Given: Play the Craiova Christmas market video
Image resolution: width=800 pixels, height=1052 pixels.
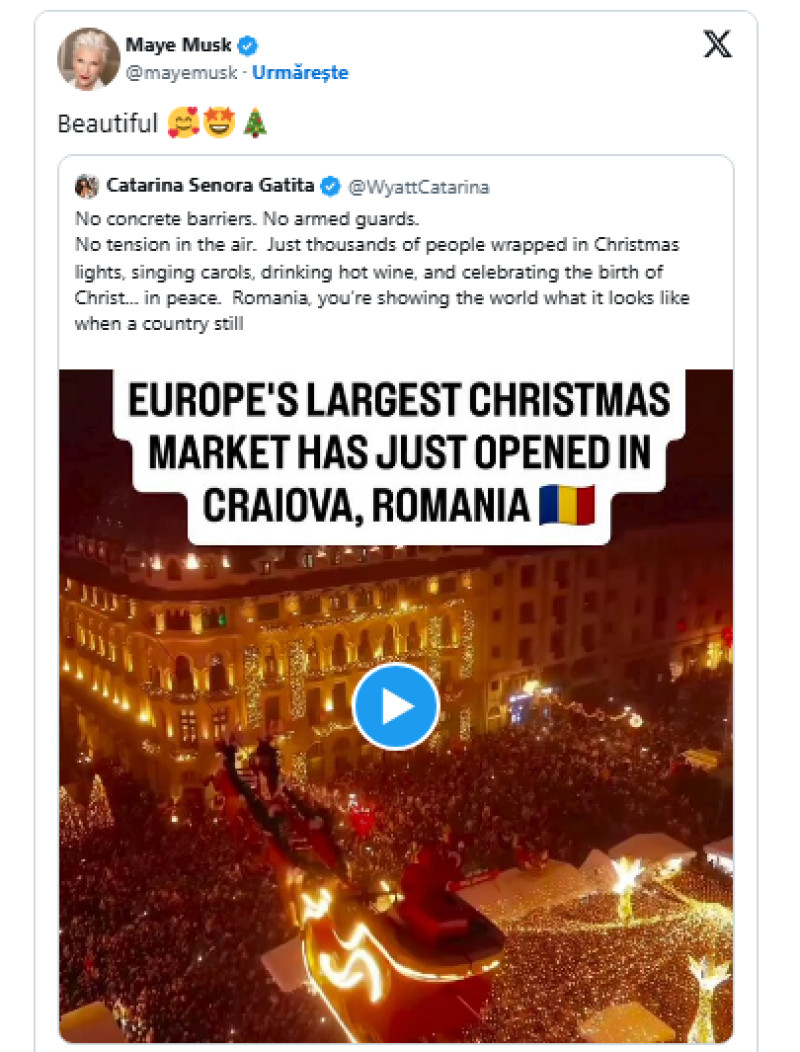Looking at the screenshot, I should (396, 706).
